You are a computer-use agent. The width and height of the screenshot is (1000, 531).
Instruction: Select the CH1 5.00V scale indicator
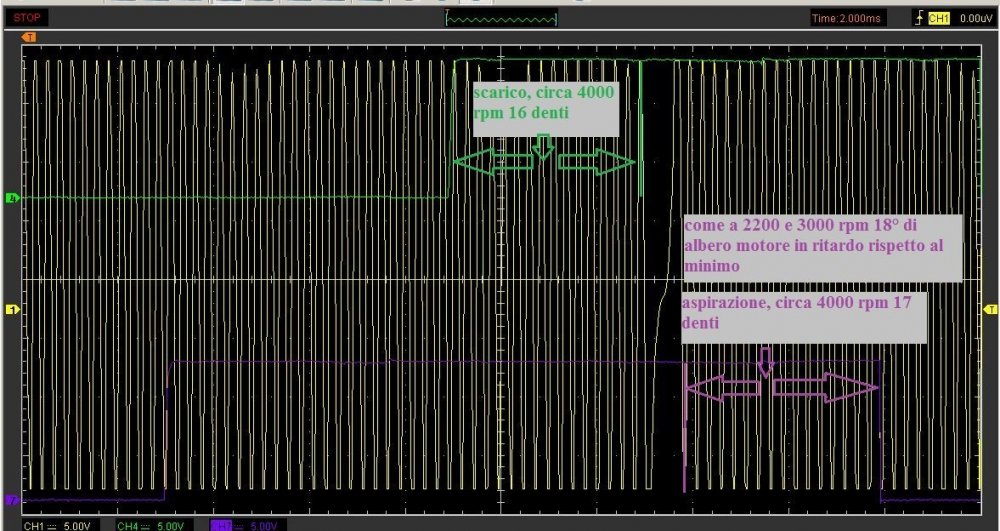tap(60, 525)
